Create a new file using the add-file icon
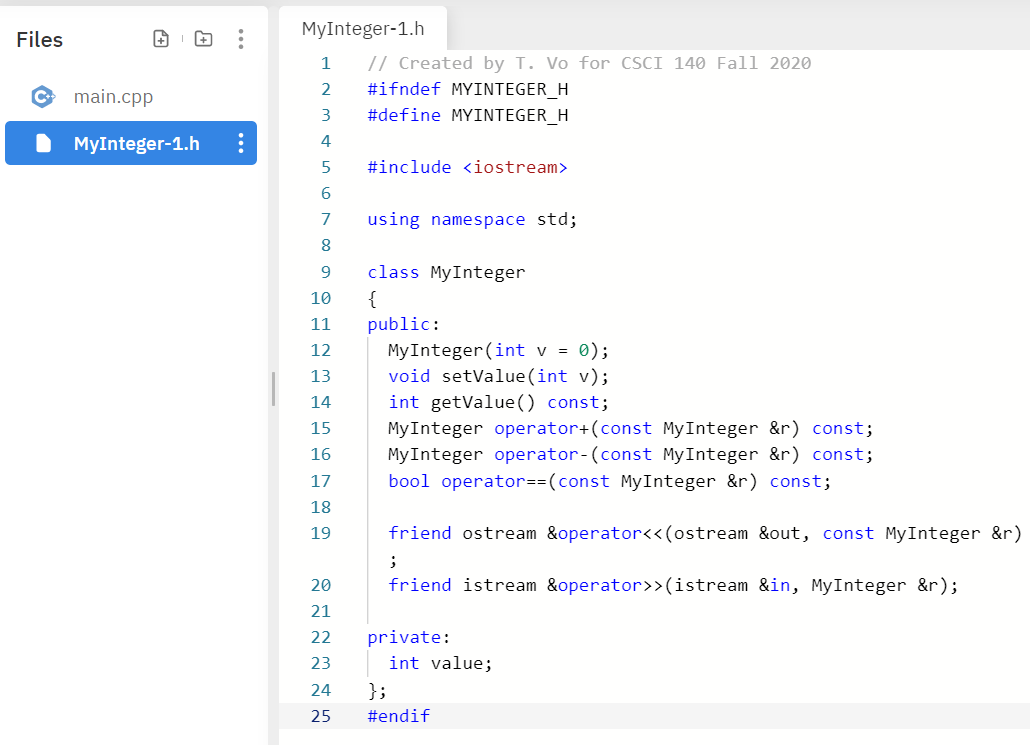Image resolution: width=1030 pixels, height=745 pixels. (161, 38)
